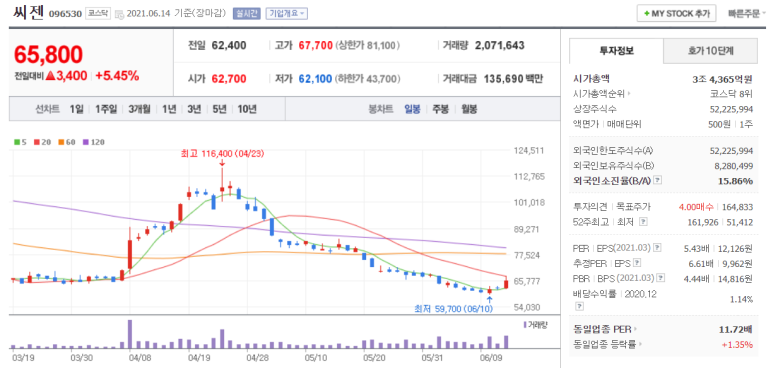Click the stock name 씨젠

point(29,13)
